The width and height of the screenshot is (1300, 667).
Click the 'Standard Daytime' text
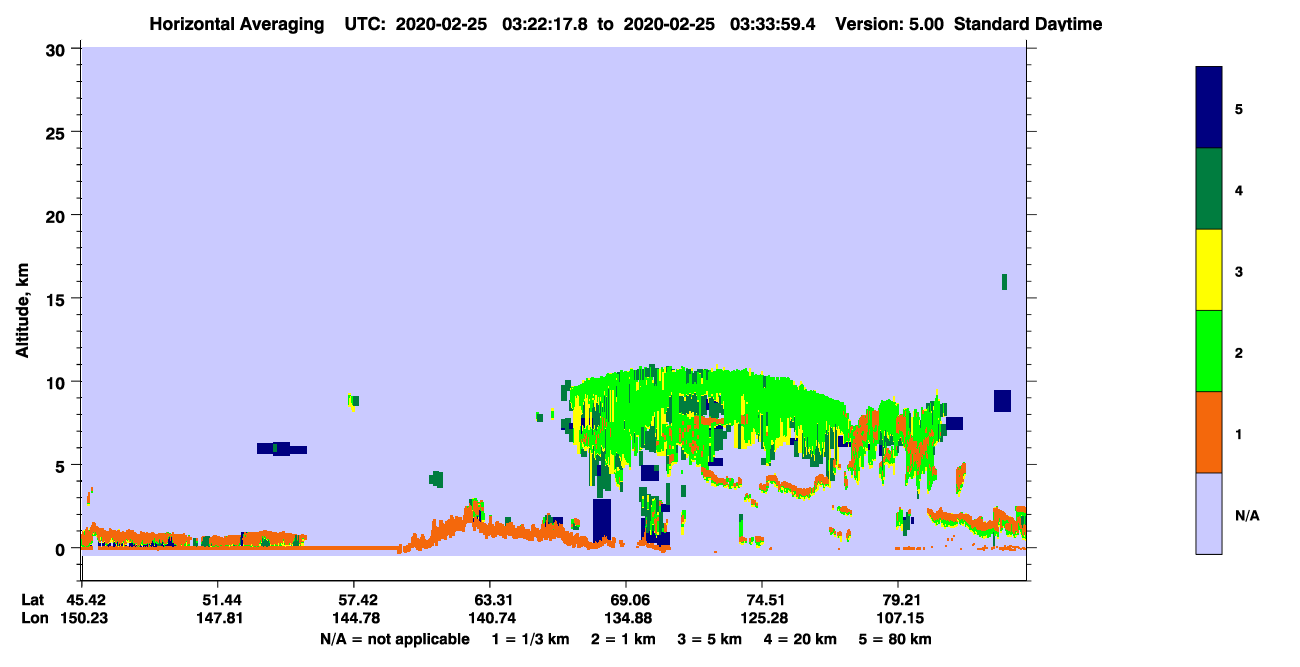point(1028,24)
